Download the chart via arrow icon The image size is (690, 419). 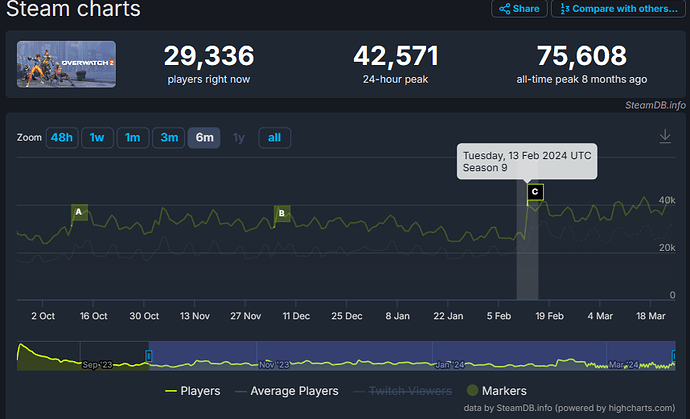tap(665, 136)
